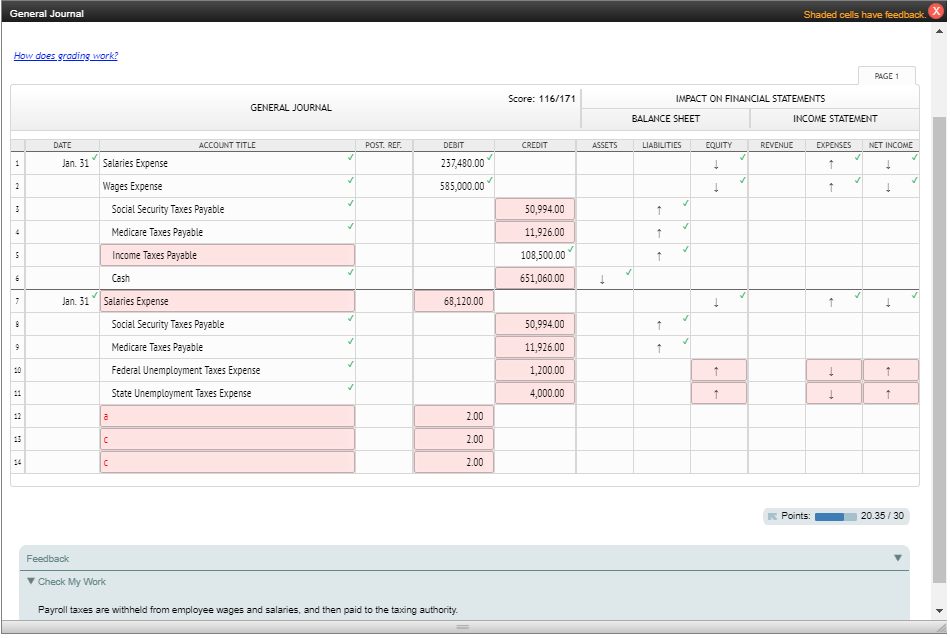Click the row 7 Expenses up arrow
Image resolution: width=950 pixels, height=638 pixels.
pos(831,302)
